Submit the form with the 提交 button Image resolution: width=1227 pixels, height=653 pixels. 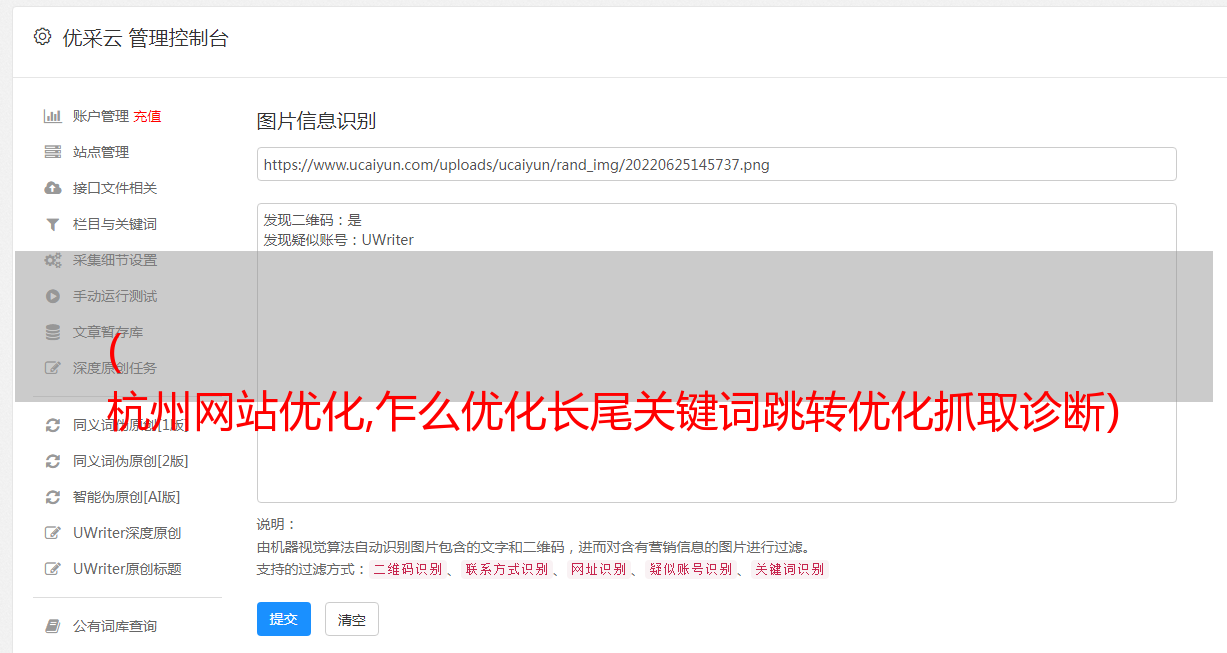(x=284, y=619)
